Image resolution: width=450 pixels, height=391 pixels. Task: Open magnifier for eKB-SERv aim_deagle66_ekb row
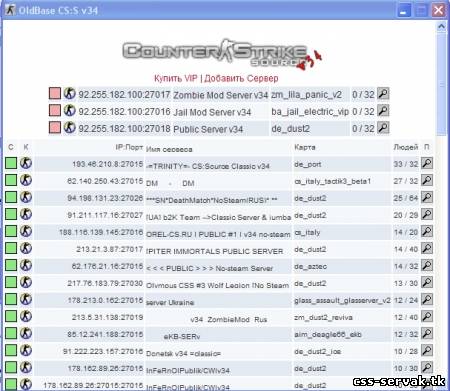click(x=427, y=333)
